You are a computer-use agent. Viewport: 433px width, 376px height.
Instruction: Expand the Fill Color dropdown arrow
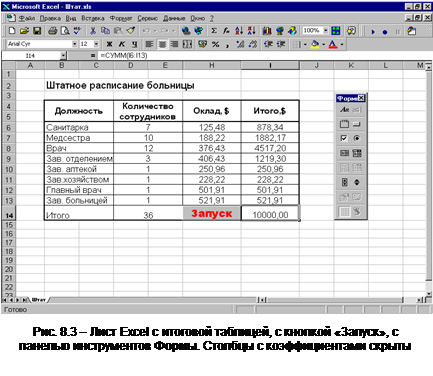[323, 44]
